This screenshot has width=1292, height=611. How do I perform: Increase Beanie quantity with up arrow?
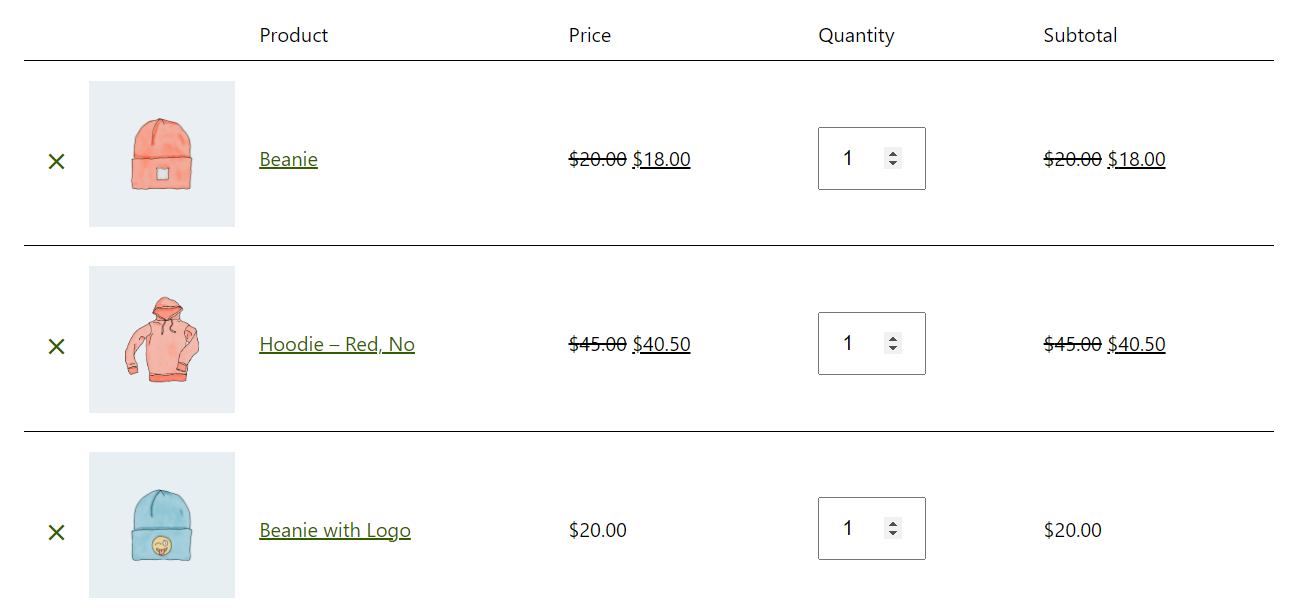coord(893,153)
